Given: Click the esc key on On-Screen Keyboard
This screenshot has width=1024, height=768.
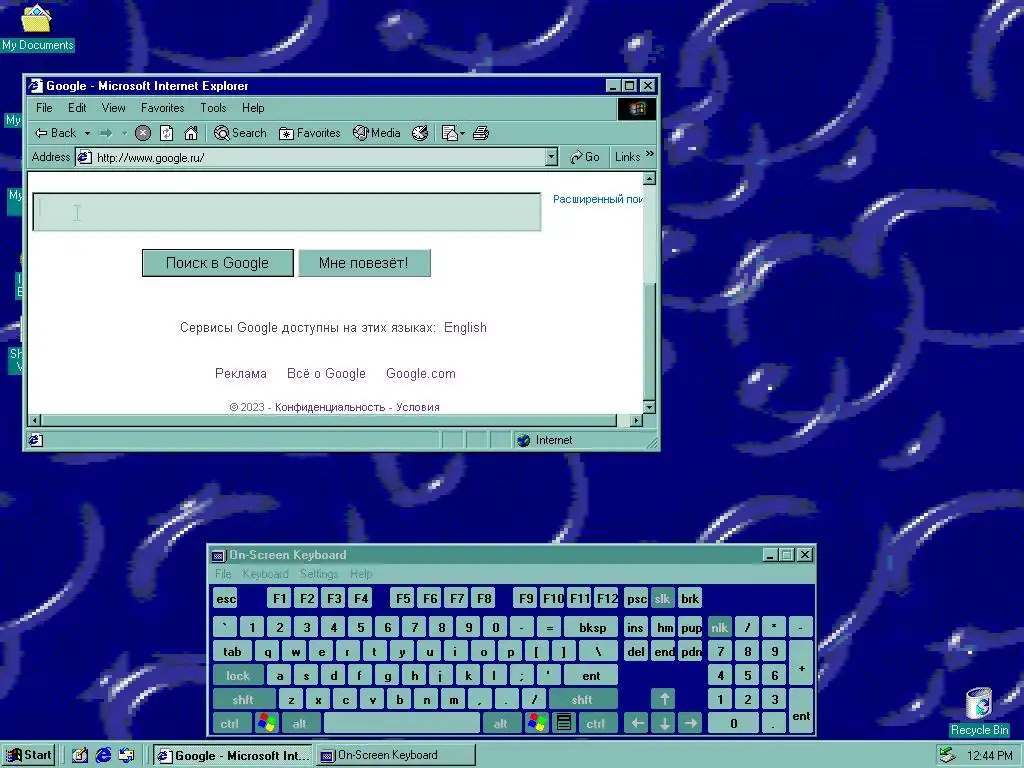Looking at the screenshot, I should coord(226,598).
